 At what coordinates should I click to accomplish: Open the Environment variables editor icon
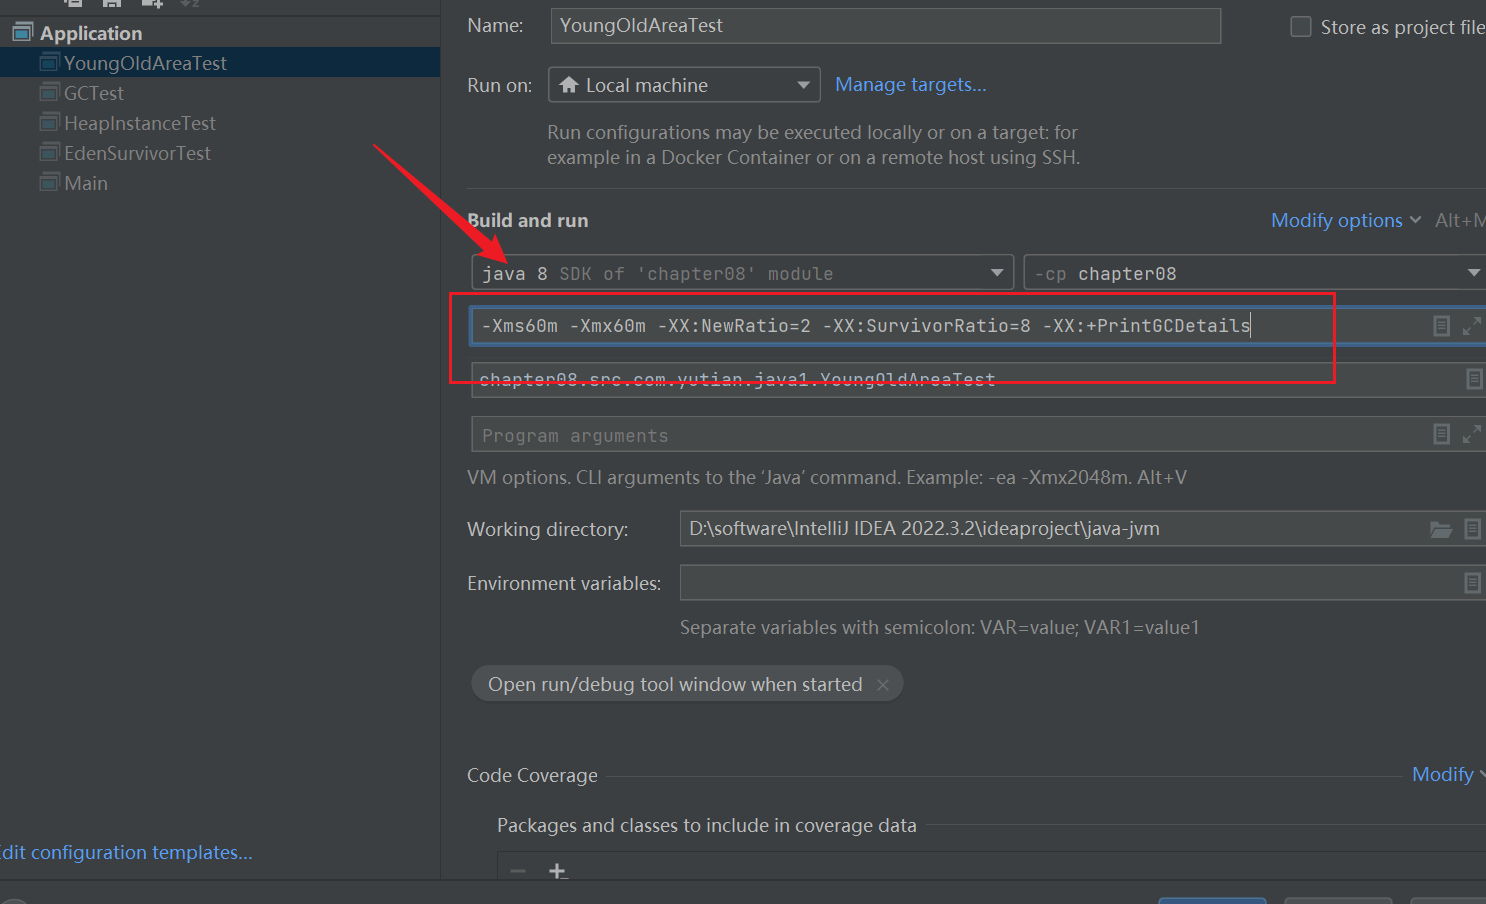[1472, 583]
